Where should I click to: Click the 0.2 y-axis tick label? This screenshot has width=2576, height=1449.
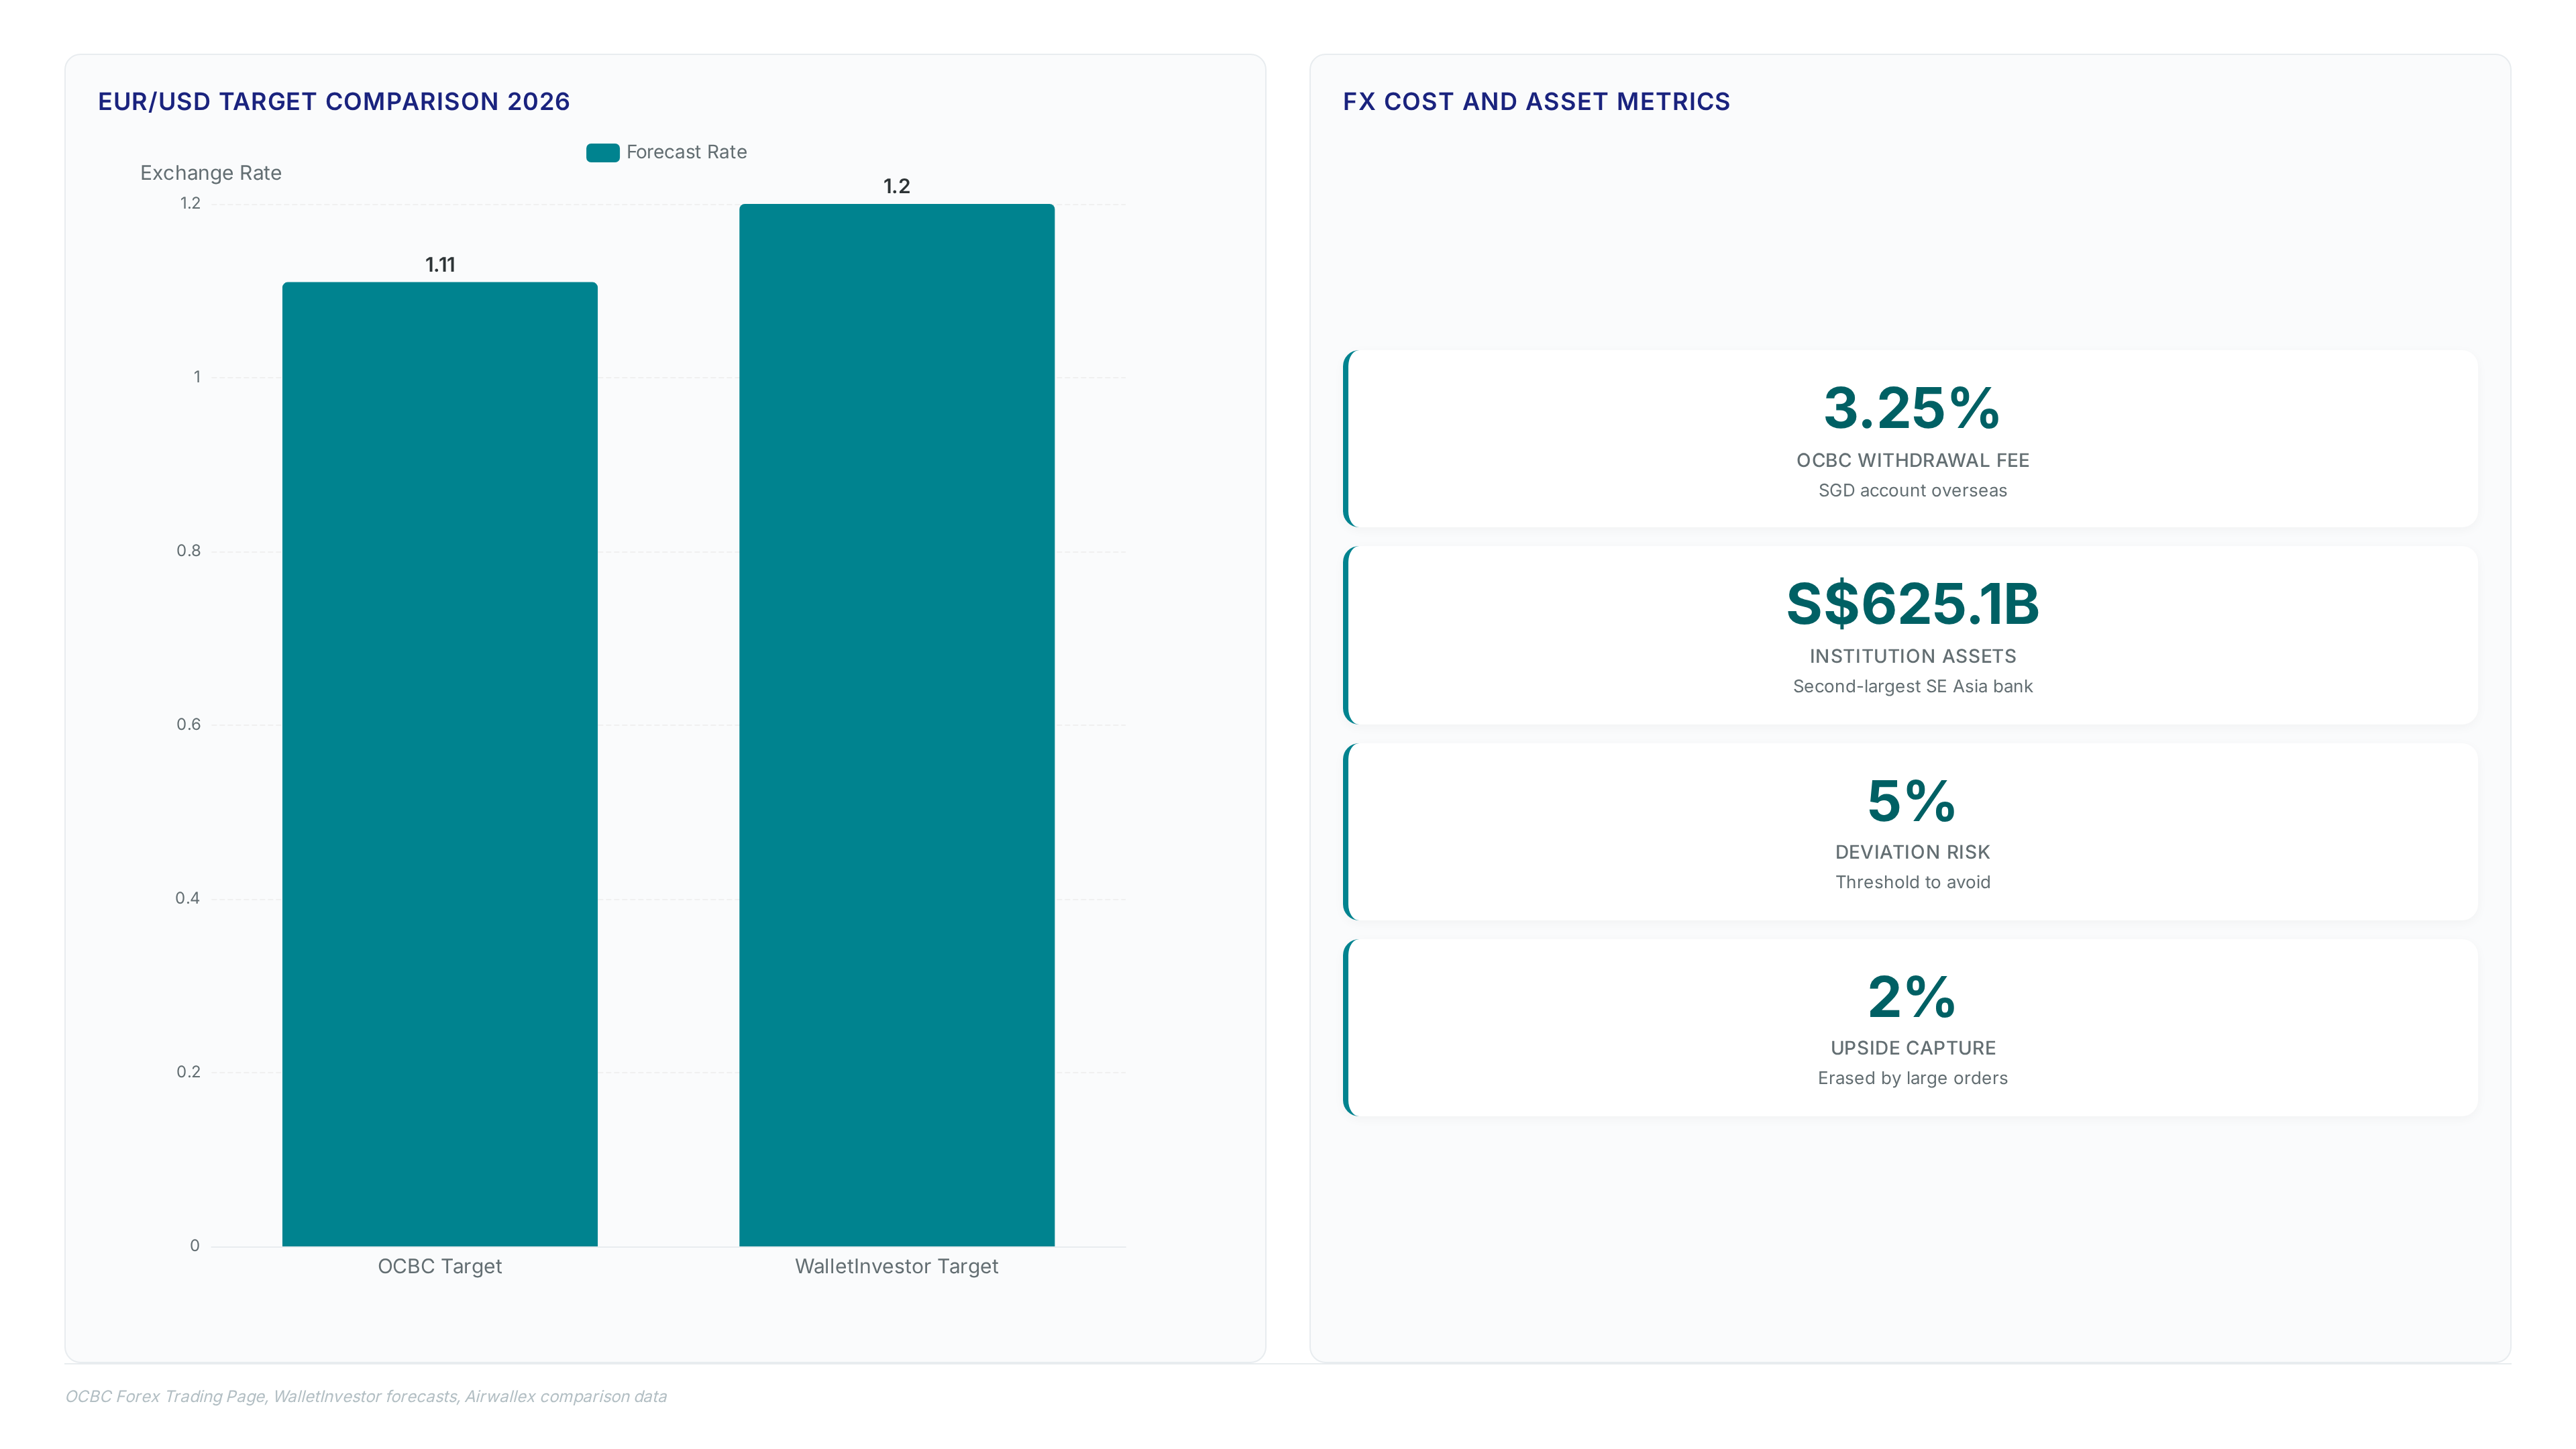tap(188, 1072)
